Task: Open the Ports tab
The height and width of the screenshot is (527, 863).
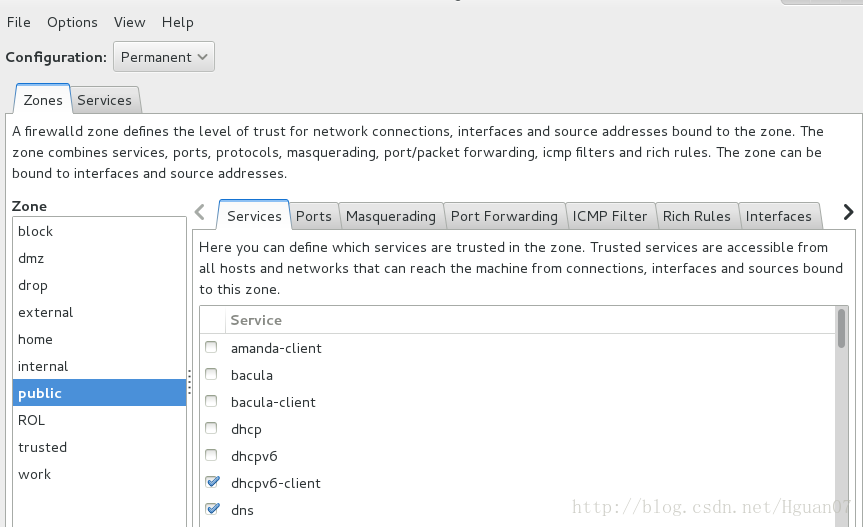Action: (x=314, y=216)
